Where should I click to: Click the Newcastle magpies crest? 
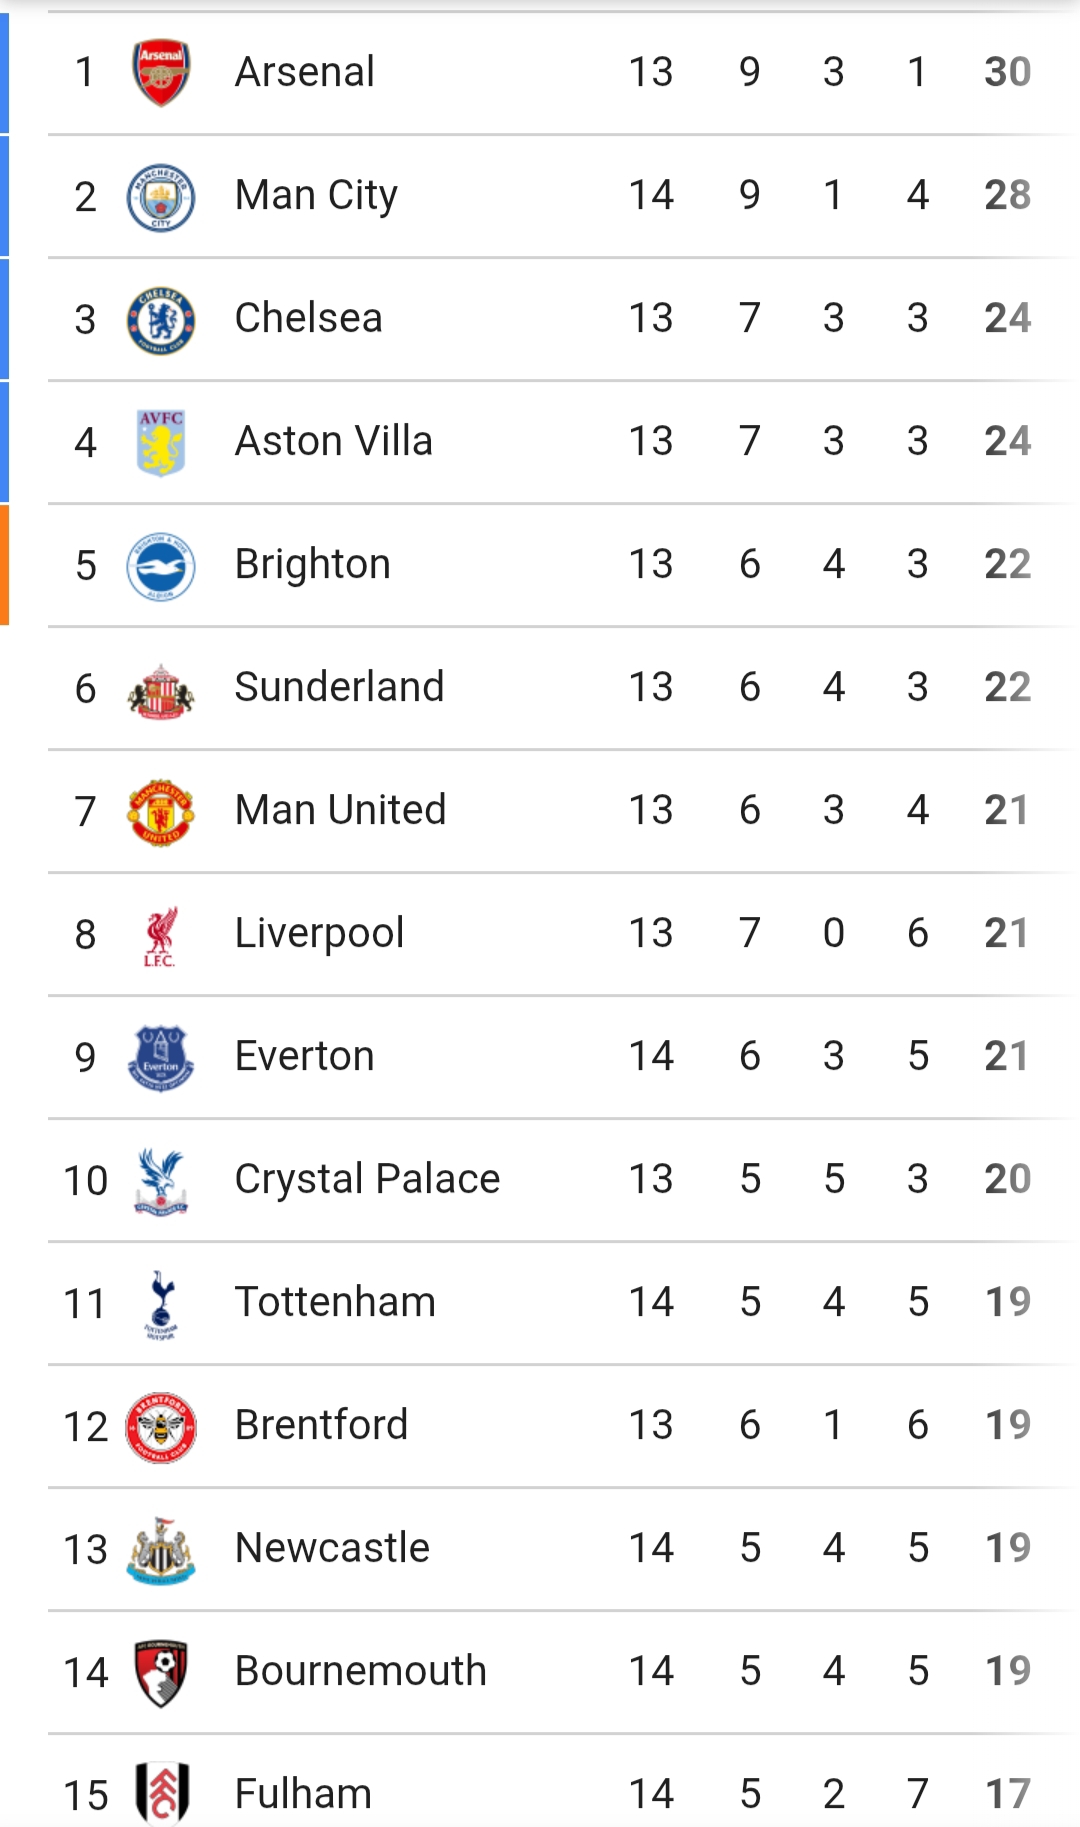(x=161, y=1550)
